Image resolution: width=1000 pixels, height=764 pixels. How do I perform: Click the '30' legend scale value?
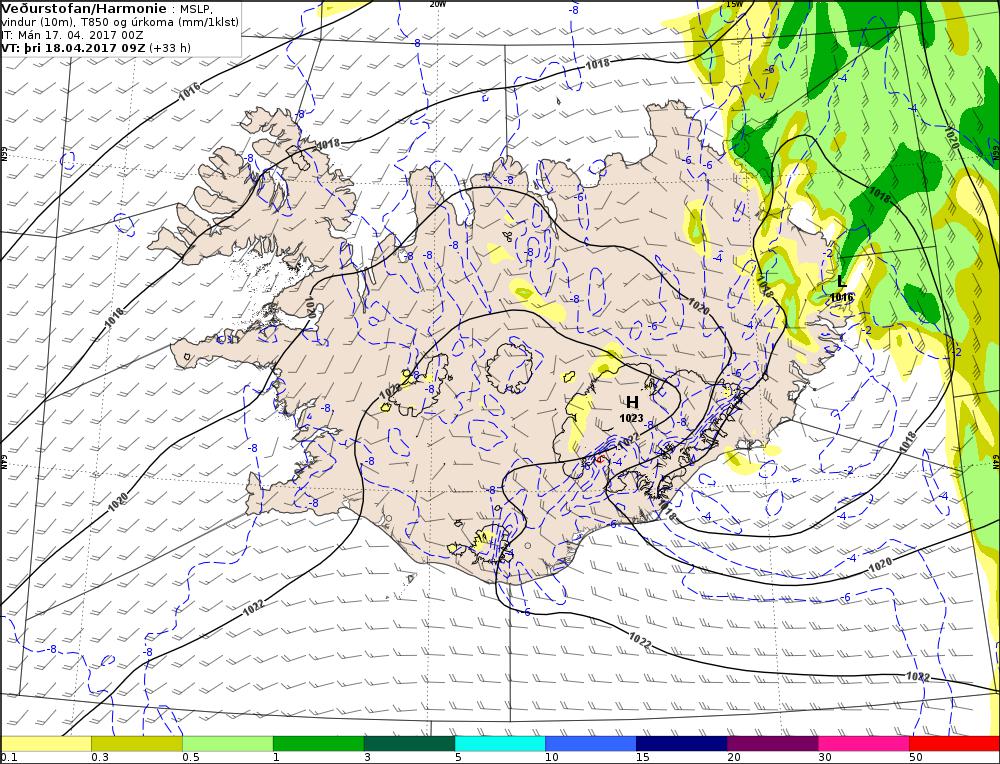pos(825,758)
